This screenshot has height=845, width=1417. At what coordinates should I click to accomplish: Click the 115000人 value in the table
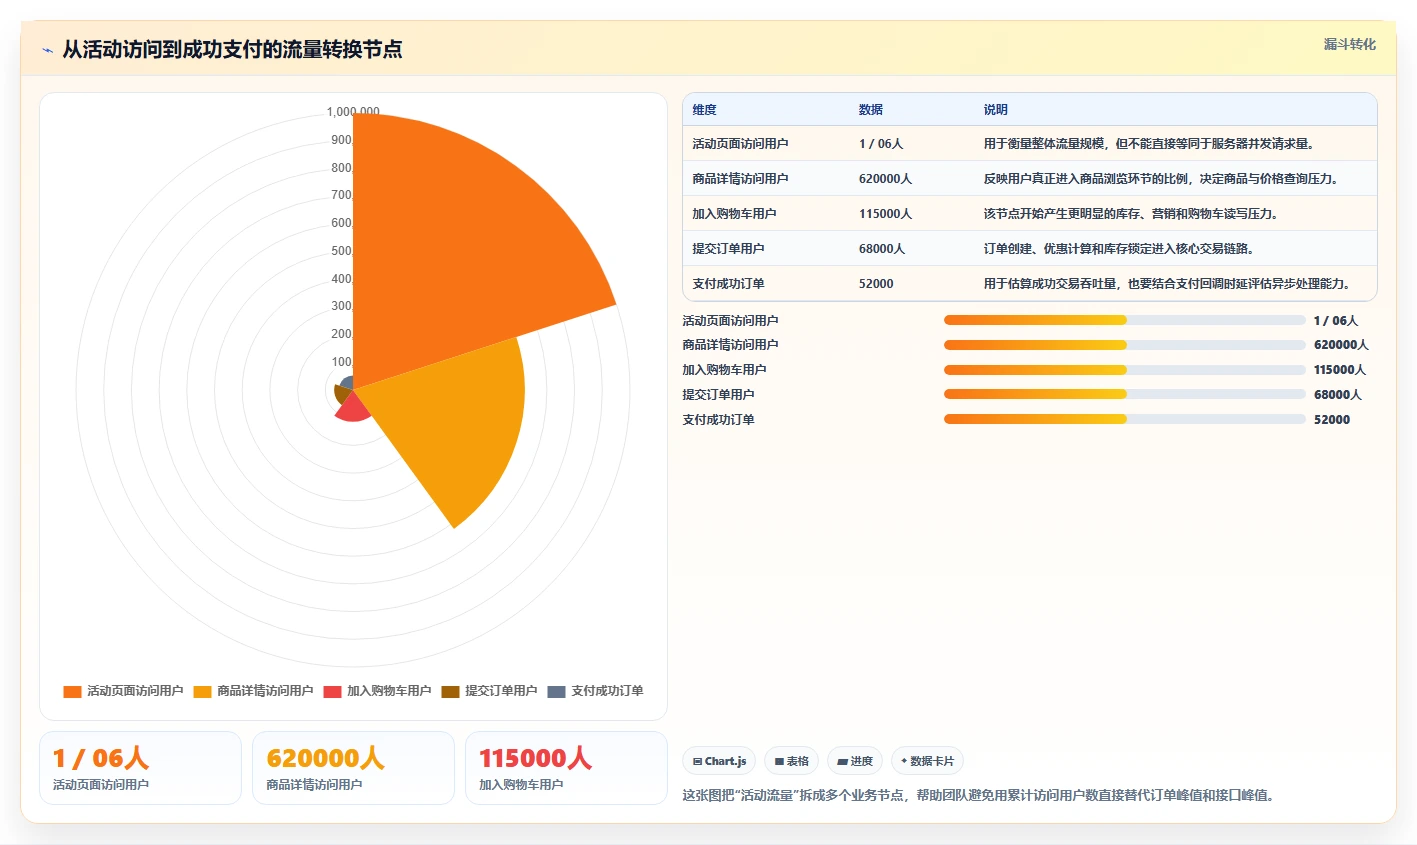tap(885, 214)
